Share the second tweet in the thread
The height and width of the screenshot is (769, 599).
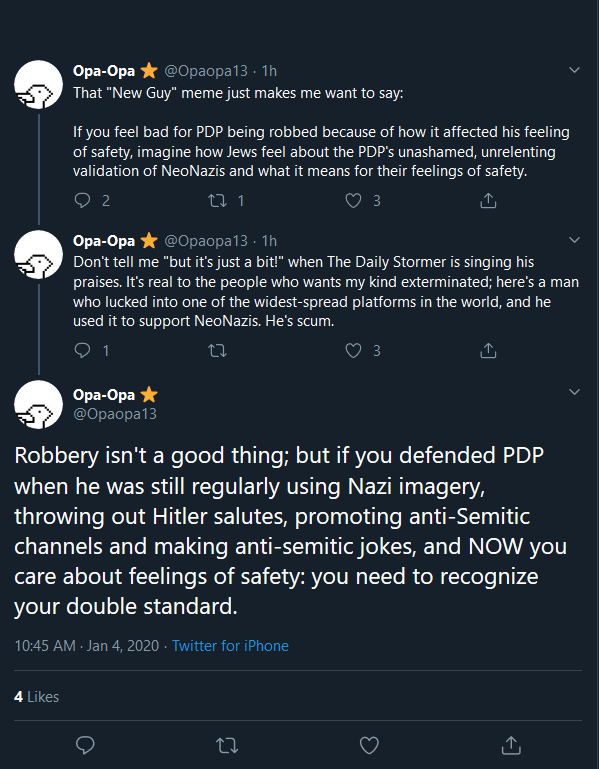[488, 350]
